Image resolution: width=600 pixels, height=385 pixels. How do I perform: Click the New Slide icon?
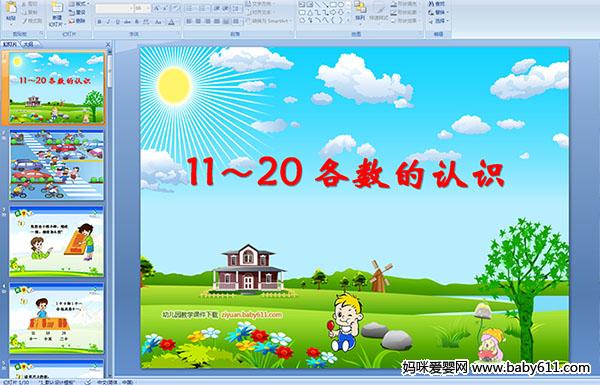pyautogui.click(x=57, y=7)
